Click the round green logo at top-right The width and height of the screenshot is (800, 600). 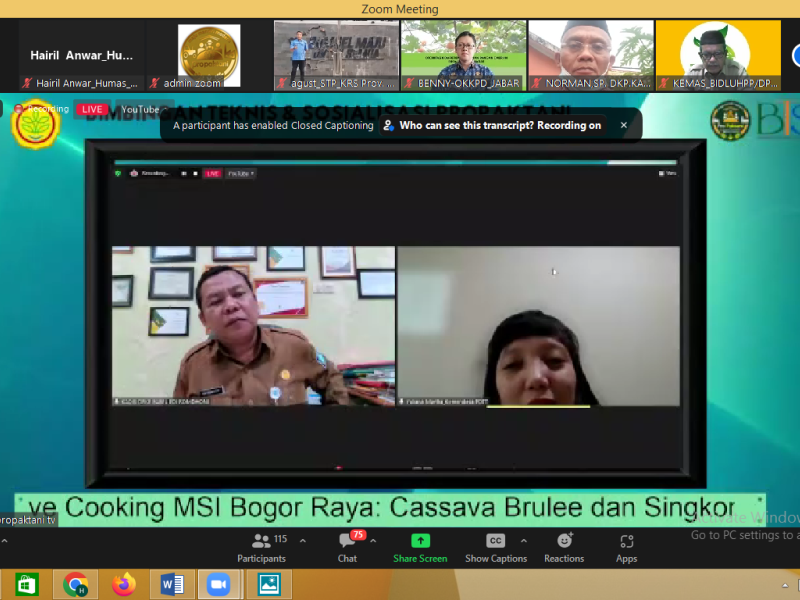coord(730,120)
